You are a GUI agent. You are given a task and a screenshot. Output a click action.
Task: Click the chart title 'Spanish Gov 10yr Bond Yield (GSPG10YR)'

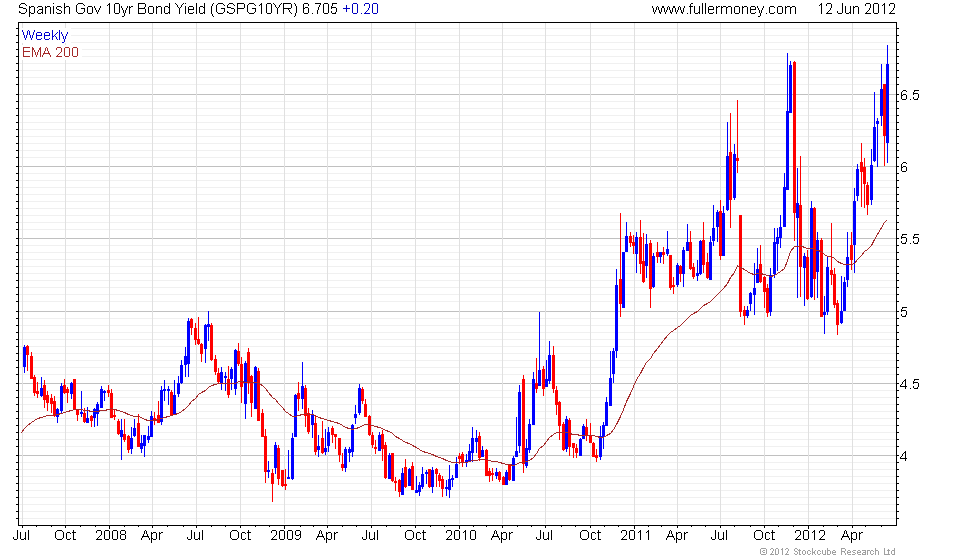pos(158,9)
